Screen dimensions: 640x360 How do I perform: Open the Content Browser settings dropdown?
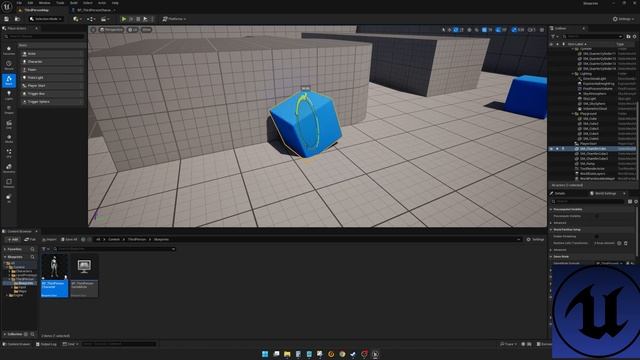536,240
